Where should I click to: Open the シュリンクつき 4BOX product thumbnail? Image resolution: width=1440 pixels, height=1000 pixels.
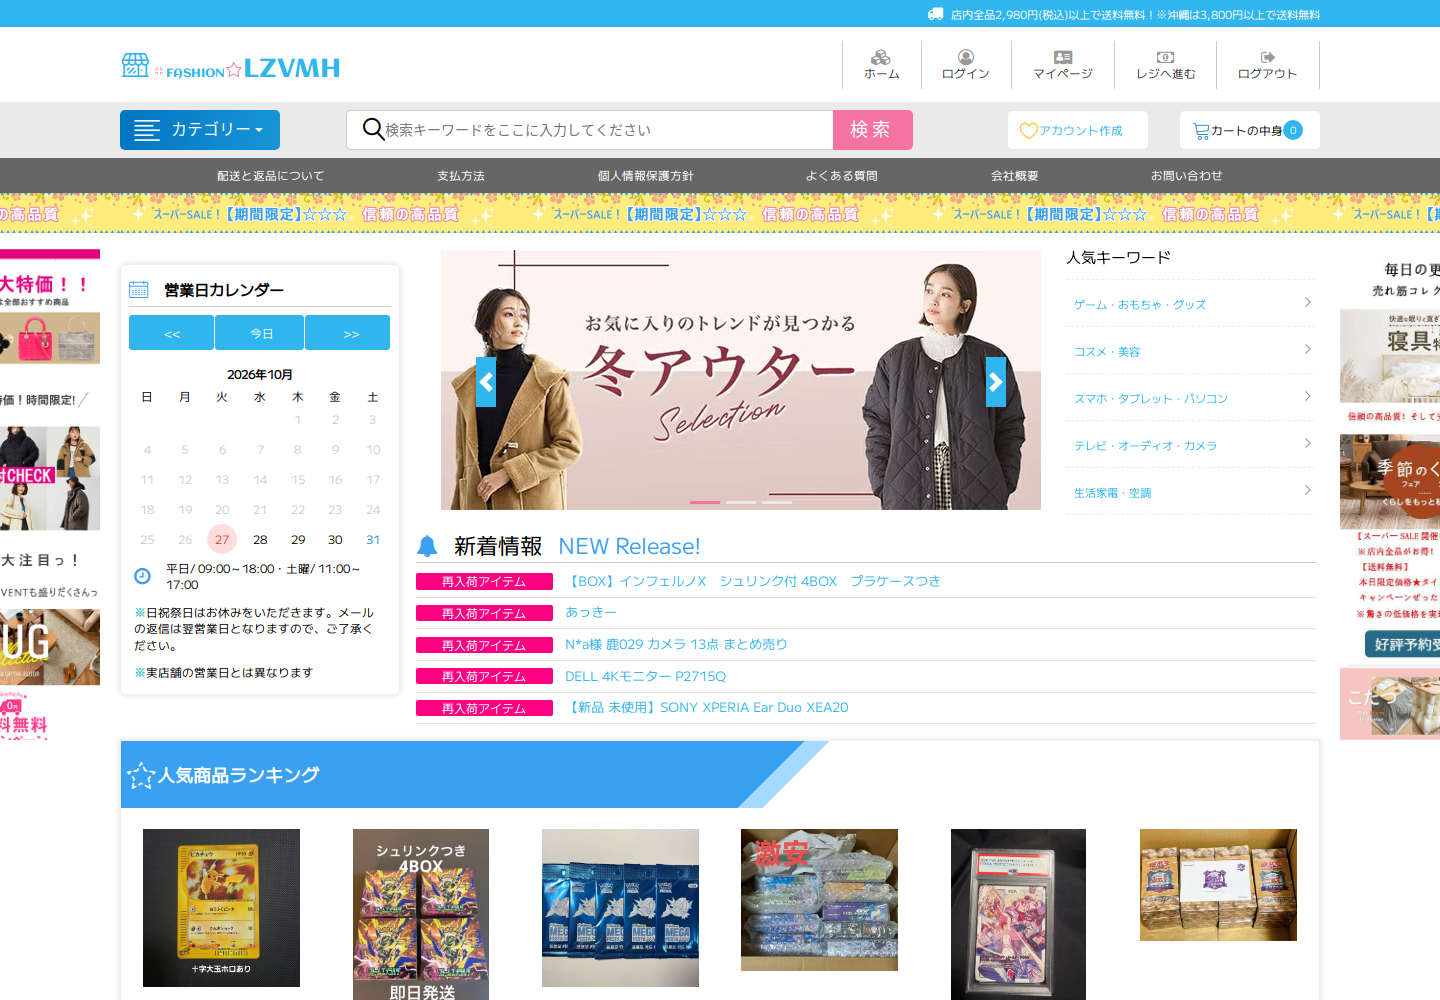pyautogui.click(x=421, y=914)
